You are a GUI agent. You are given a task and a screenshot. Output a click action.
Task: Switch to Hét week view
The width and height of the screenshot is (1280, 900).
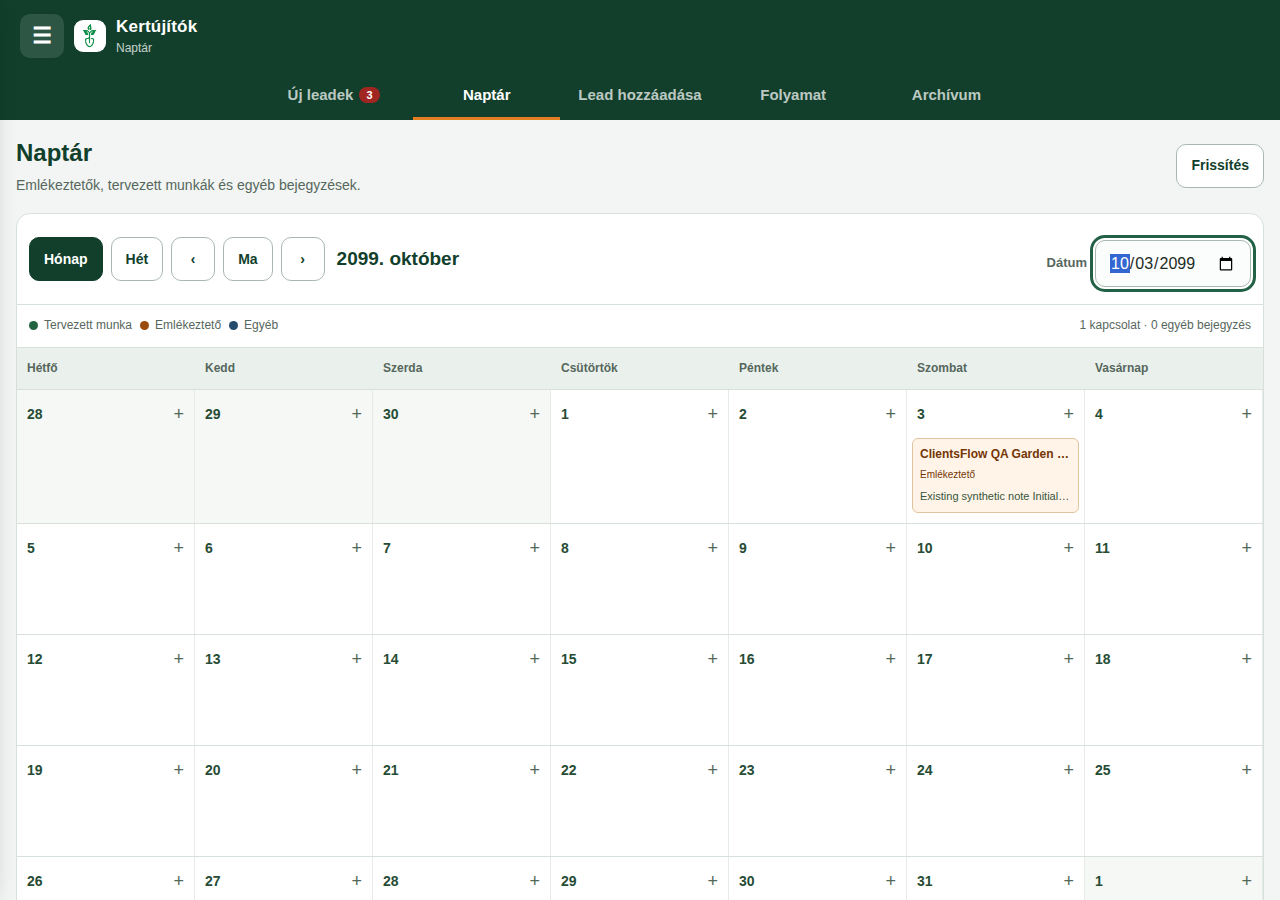tap(137, 259)
